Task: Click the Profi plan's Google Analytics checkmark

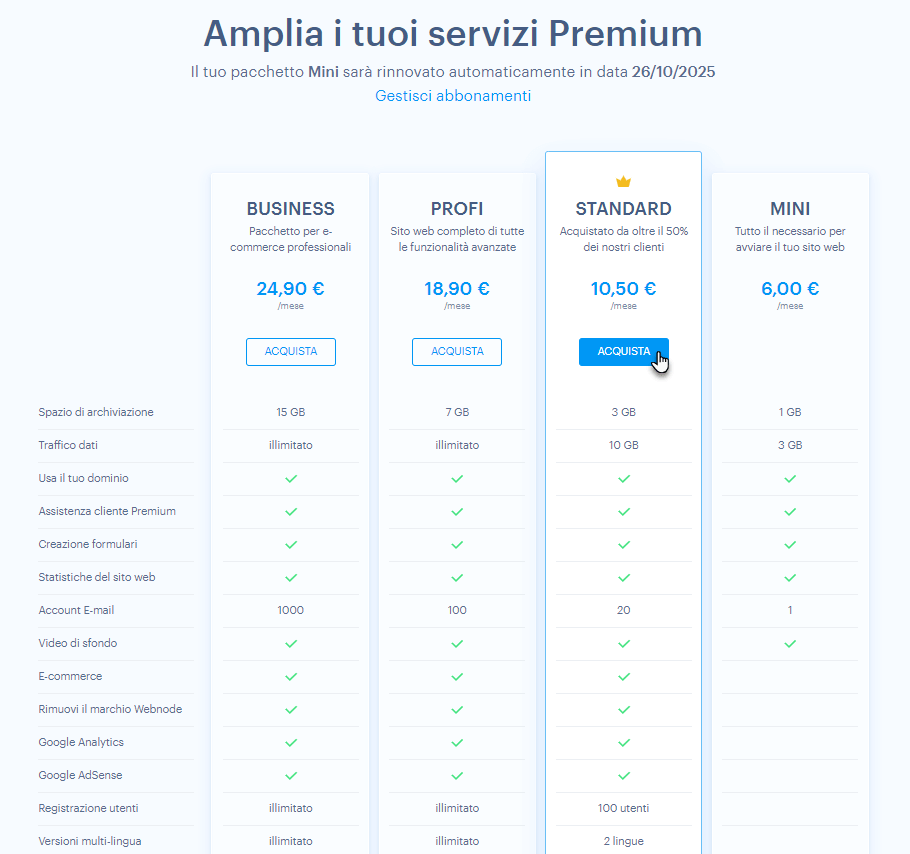Action: pyautogui.click(x=457, y=743)
